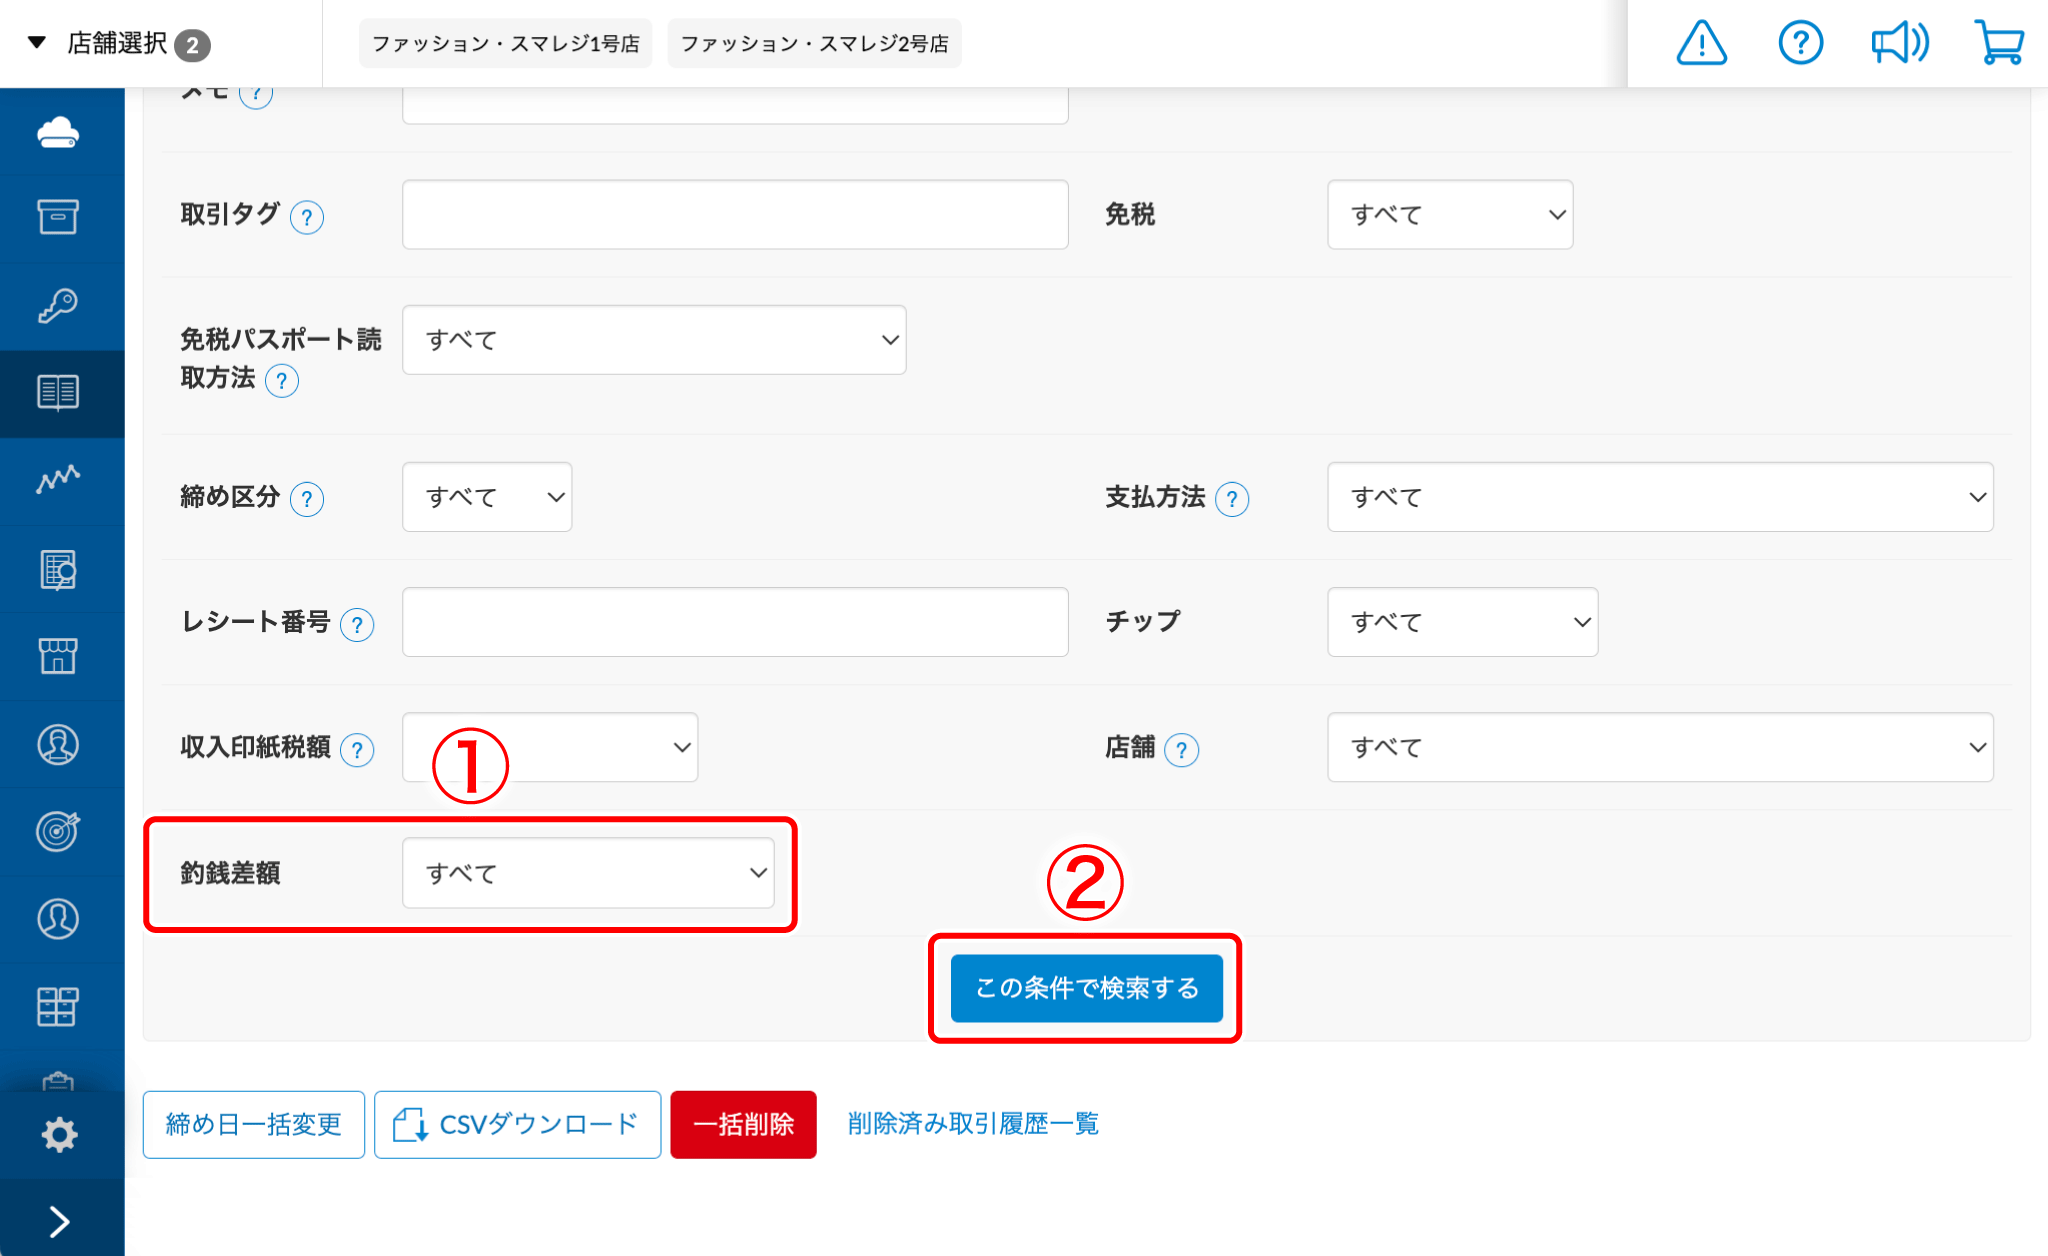Click the target campaign icon in the sidebar
Viewport: 2048px width, 1256px height.
pos(60,831)
